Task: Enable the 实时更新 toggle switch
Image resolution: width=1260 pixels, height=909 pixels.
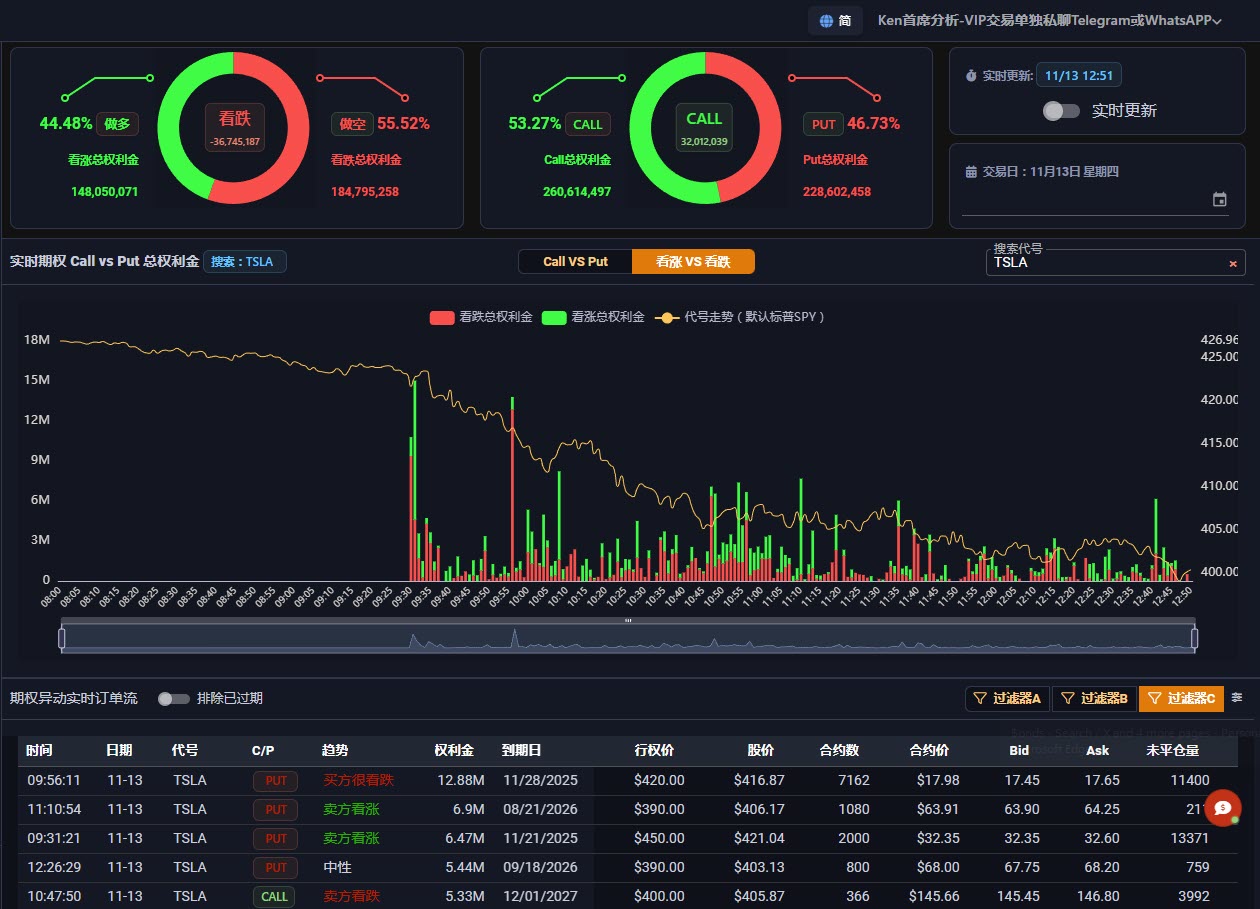Action: coord(1061,111)
